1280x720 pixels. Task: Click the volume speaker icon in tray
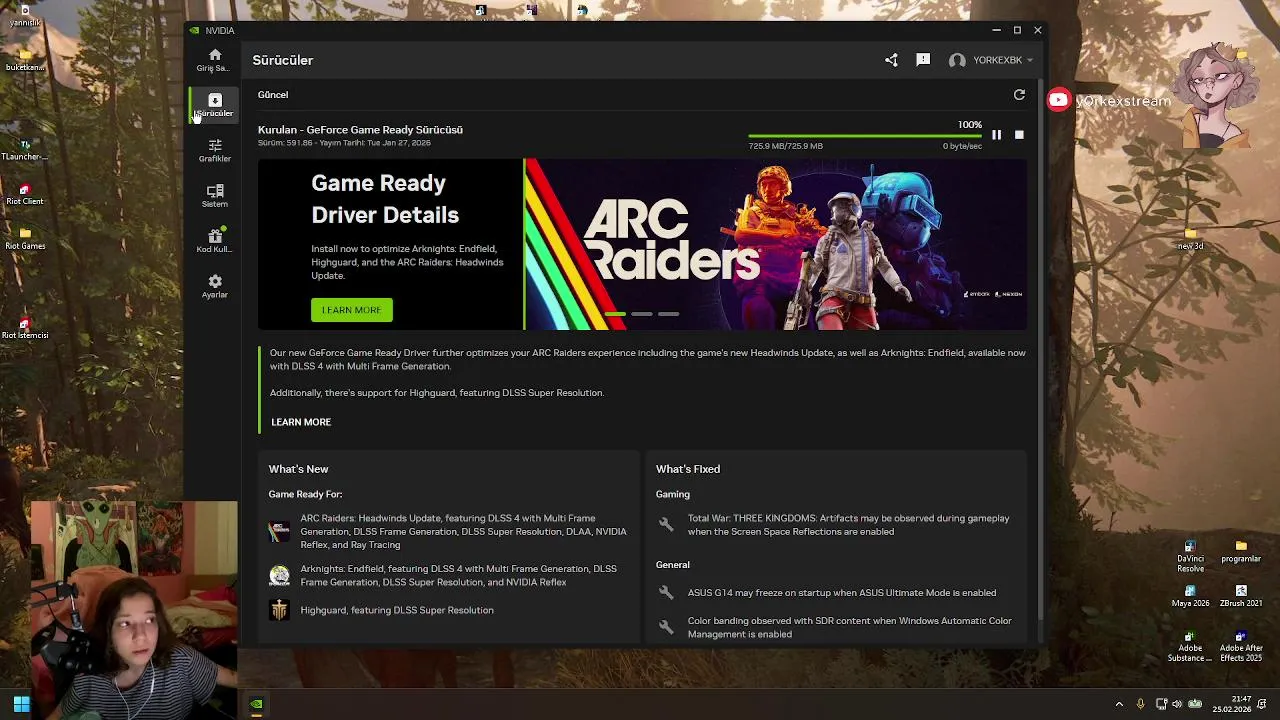pos(1176,704)
